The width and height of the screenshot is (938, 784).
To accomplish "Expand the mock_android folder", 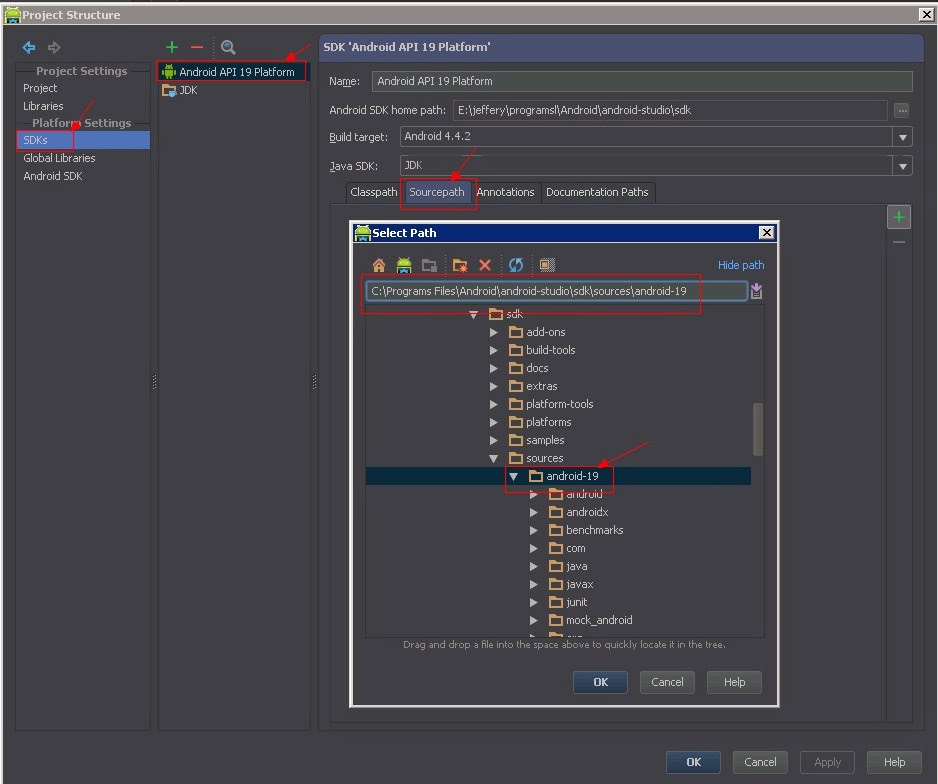I will [x=534, y=620].
